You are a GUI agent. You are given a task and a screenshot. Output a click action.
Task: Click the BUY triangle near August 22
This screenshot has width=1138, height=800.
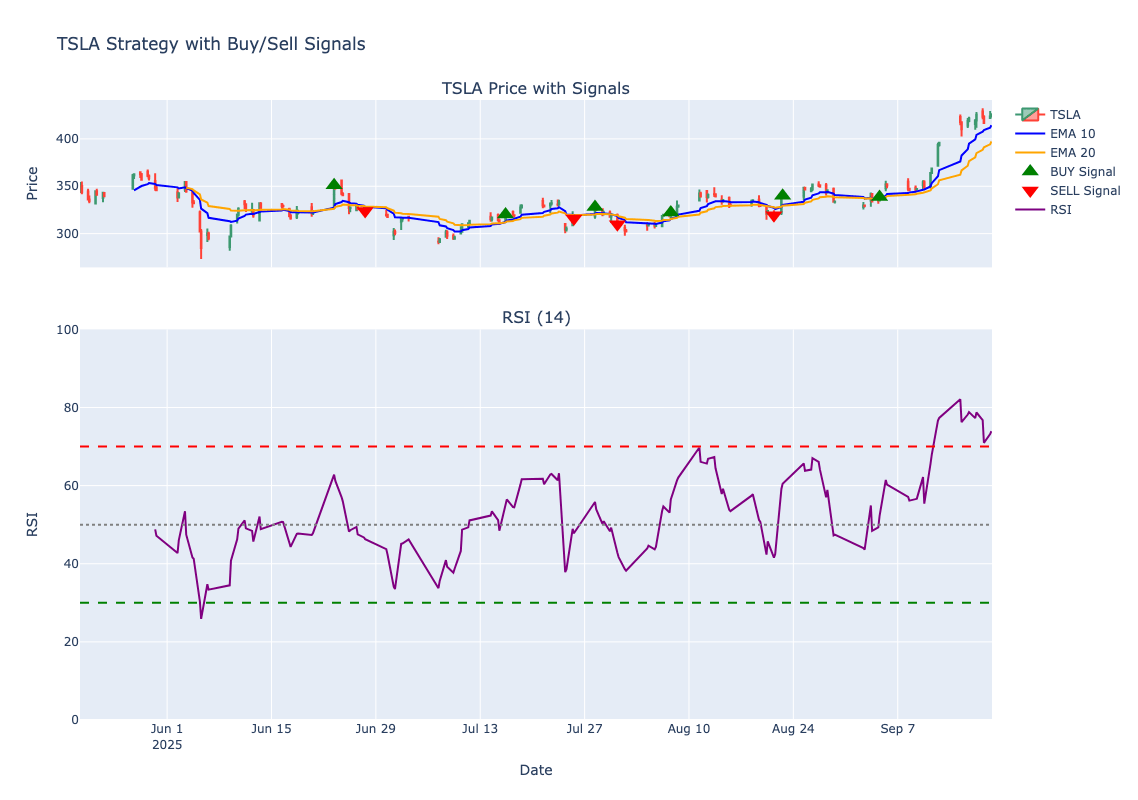click(x=782, y=195)
